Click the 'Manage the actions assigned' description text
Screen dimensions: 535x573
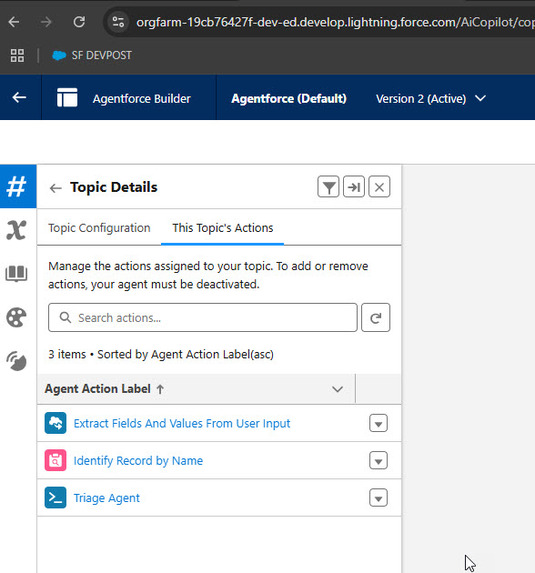(208, 275)
